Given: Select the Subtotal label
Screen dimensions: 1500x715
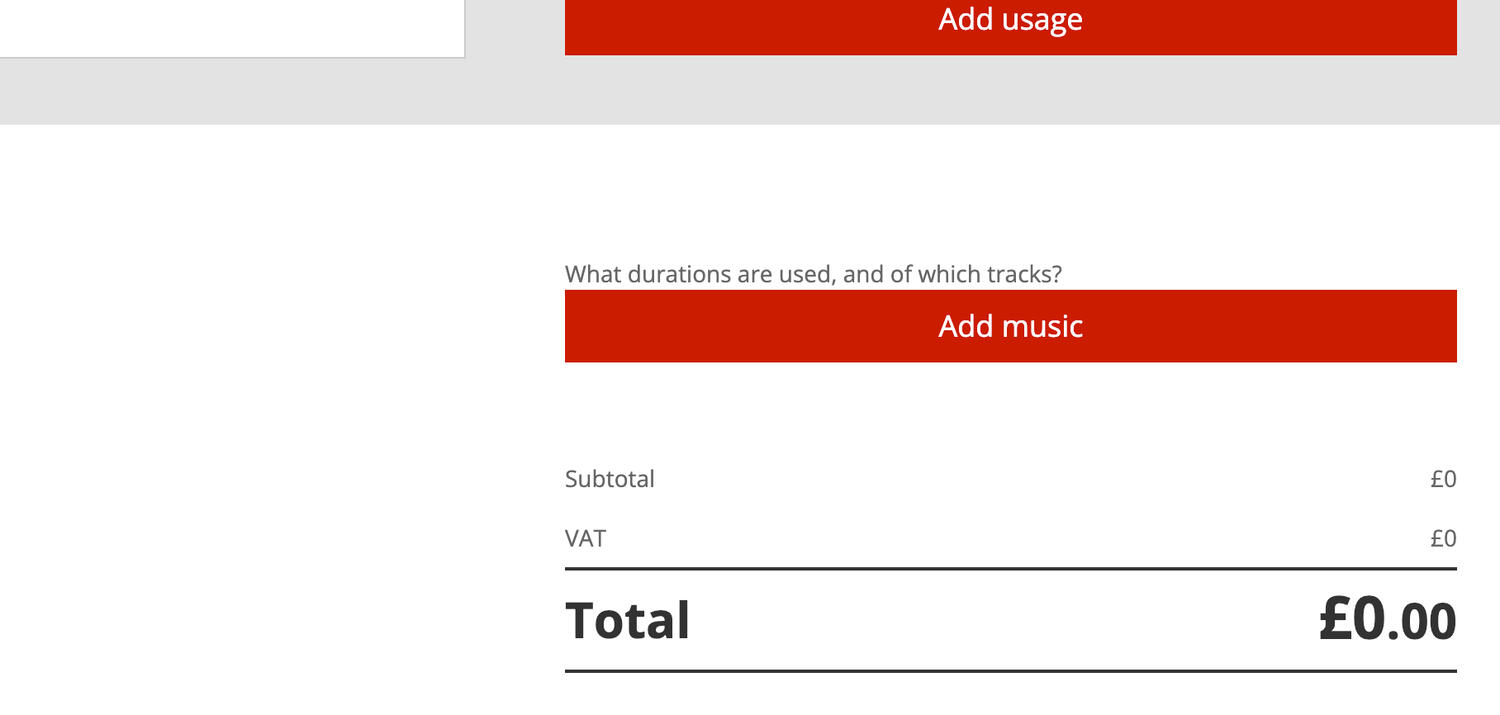Looking at the screenshot, I should point(609,479).
